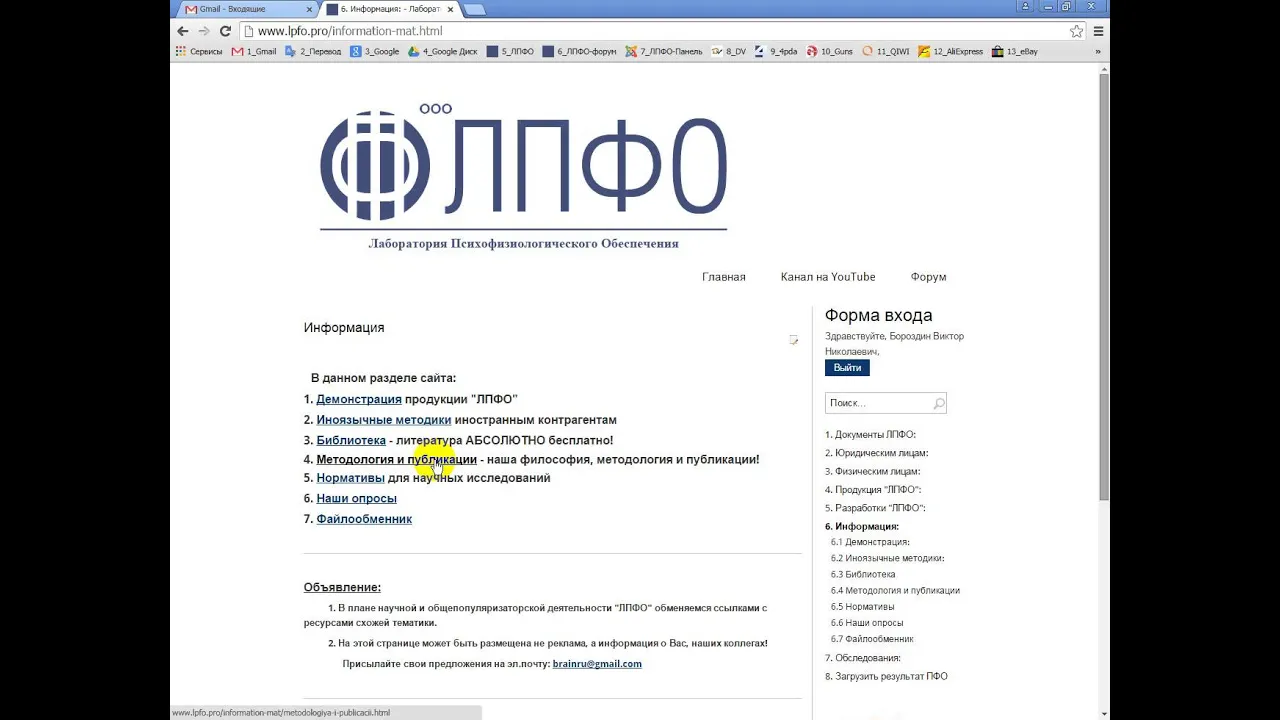The height and width of the screenshot is (720, 1280).
Task: Open the Chrome menu hamburger icon
Action: (x=1098, y=31)
